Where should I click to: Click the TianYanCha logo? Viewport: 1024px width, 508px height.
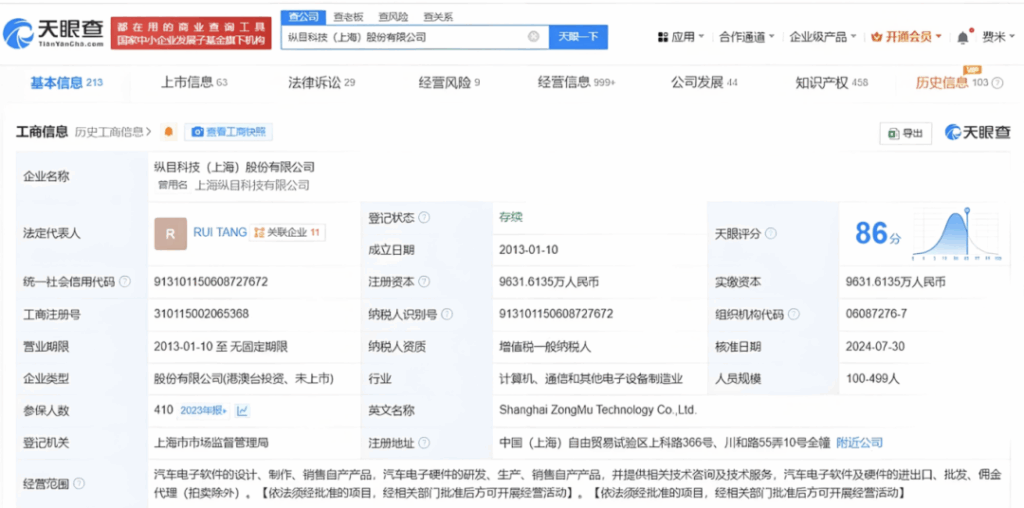tap(55, 34)
